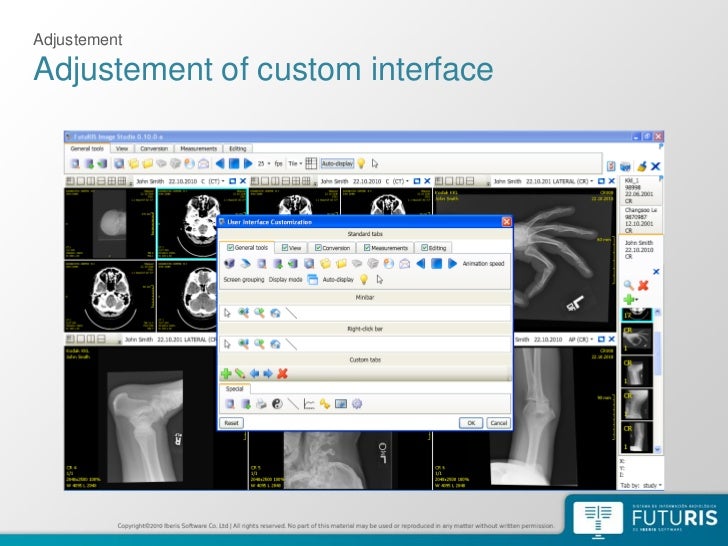
Task: Select the Changsoo Le patient entry
Action: [641, 220]
